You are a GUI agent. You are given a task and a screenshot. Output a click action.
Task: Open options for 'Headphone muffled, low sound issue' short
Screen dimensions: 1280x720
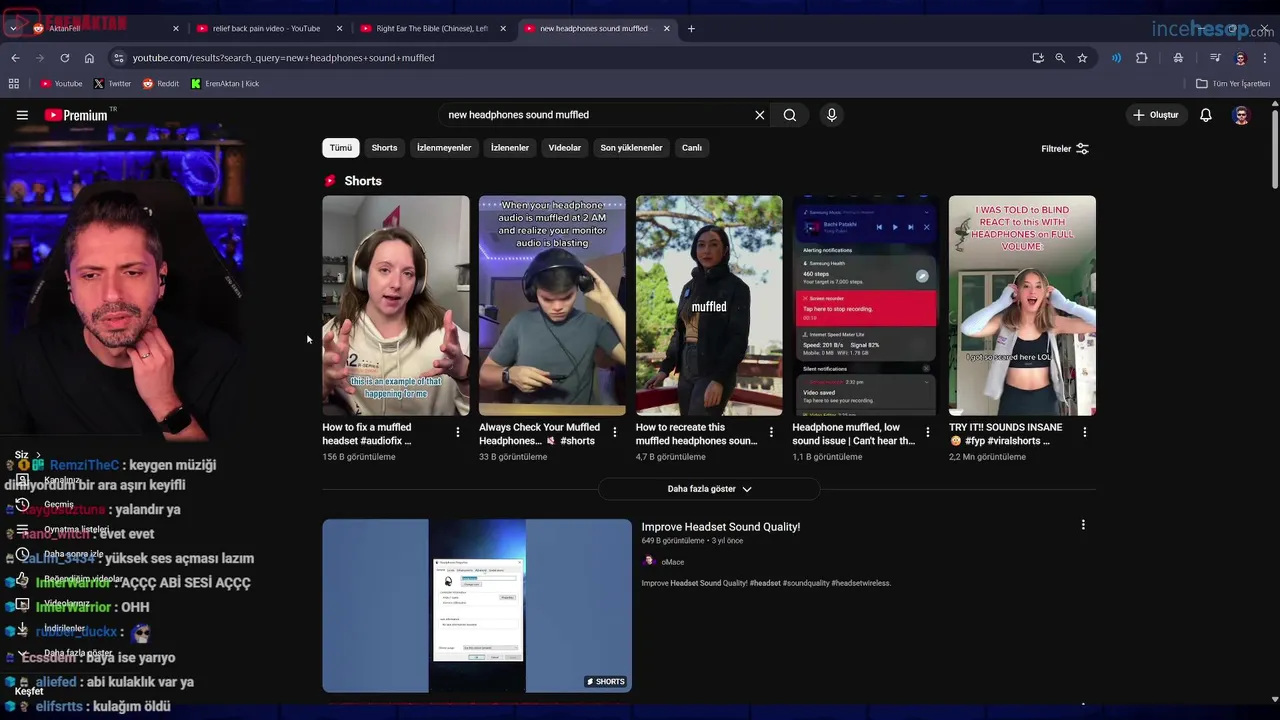(928, 432)
